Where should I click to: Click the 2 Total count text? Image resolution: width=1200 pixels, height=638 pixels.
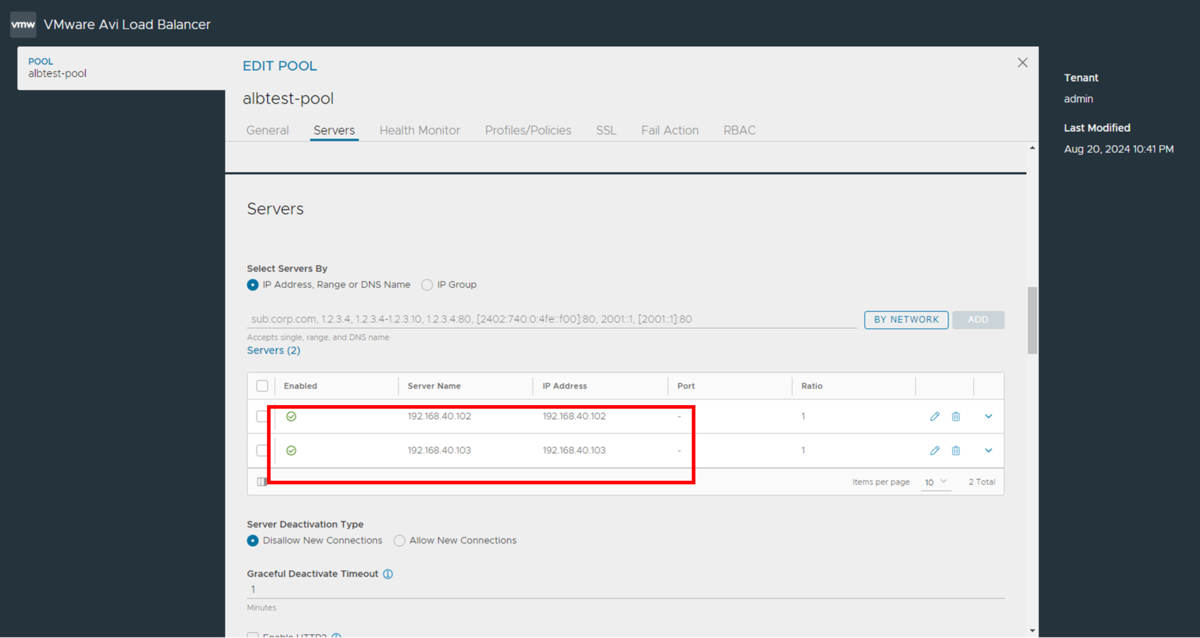(981, 482)
